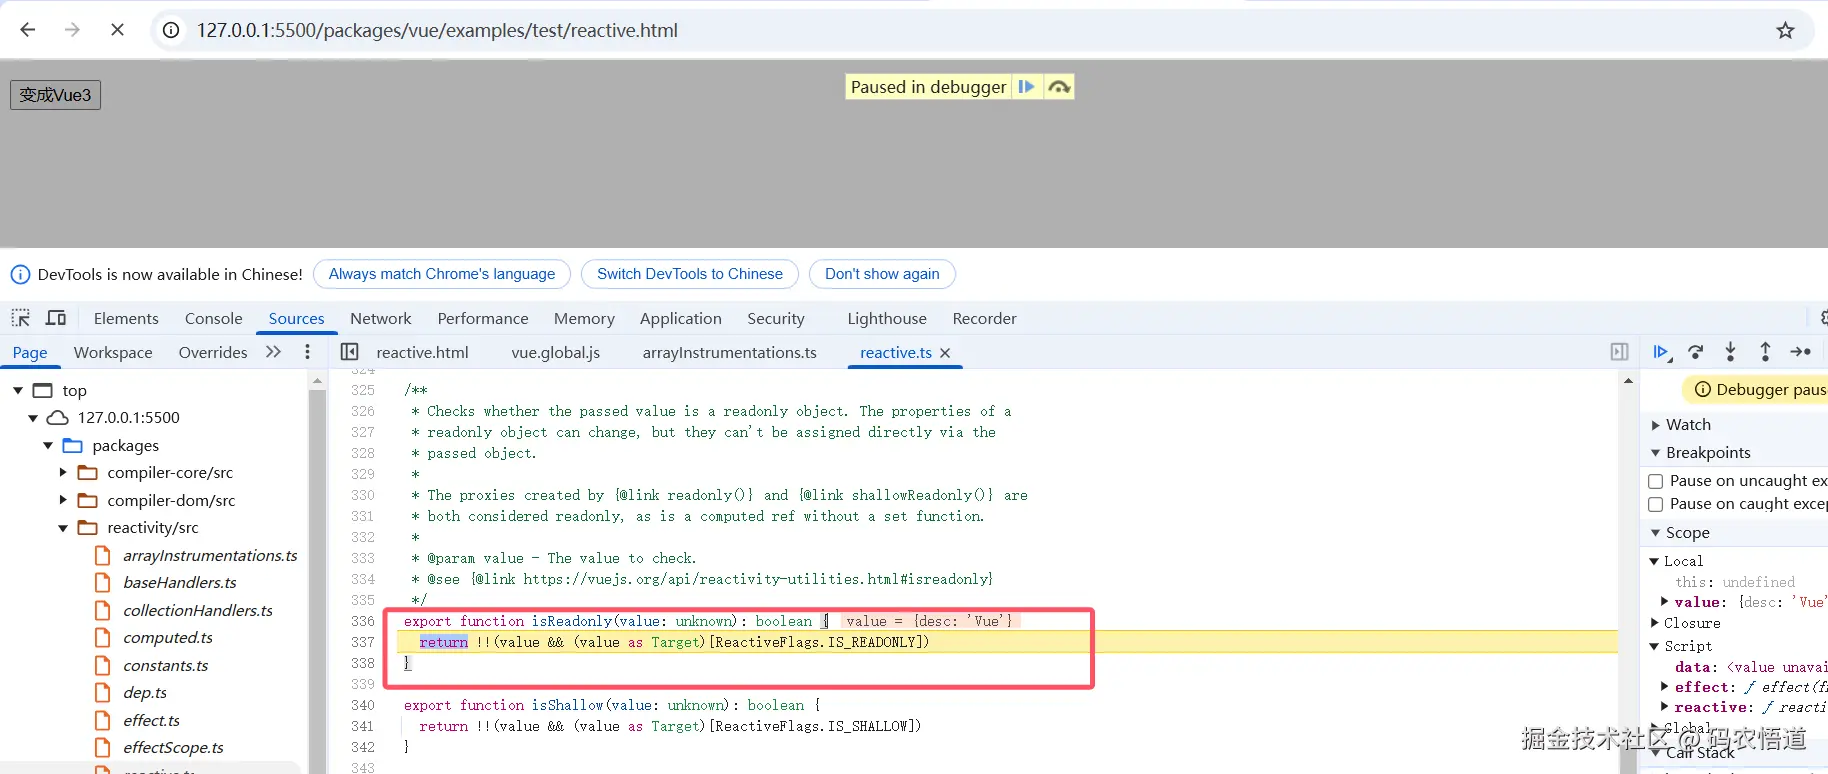
Task: Expand the value variable in Local
Action: point(1665,602)
